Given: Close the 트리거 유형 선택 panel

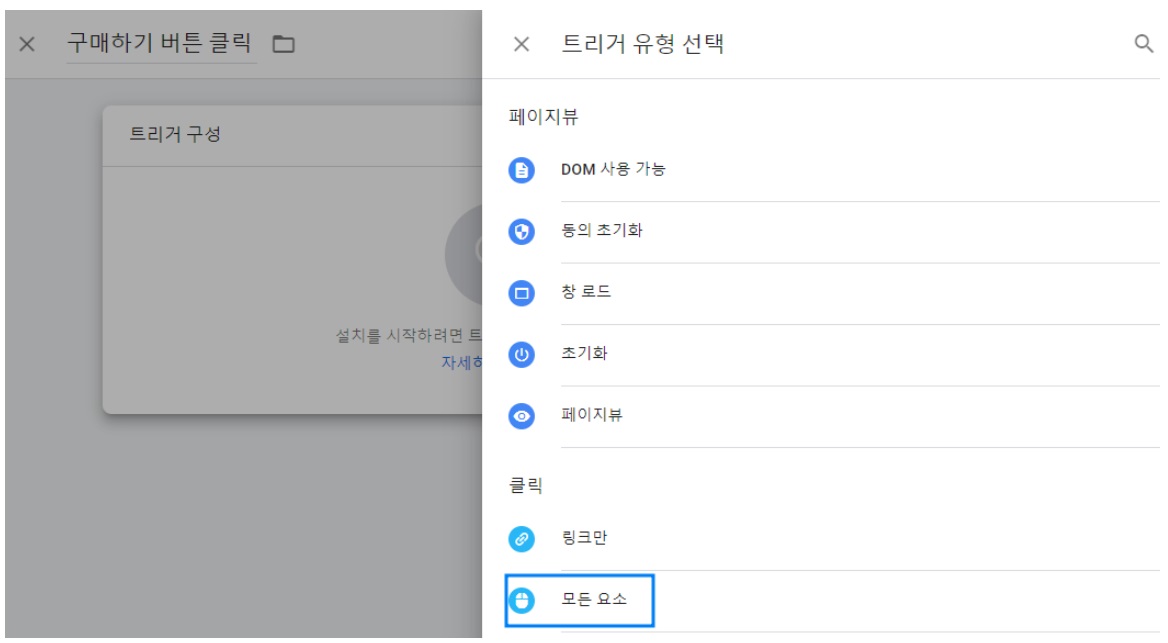Looking at the screenshot, I should [521, 44].
